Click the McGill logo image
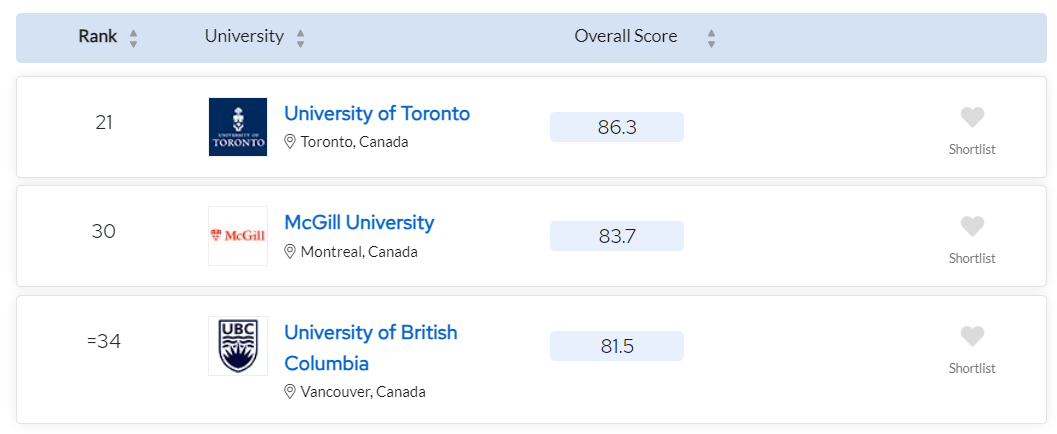The image size is (1057, 434). [238, 236]
